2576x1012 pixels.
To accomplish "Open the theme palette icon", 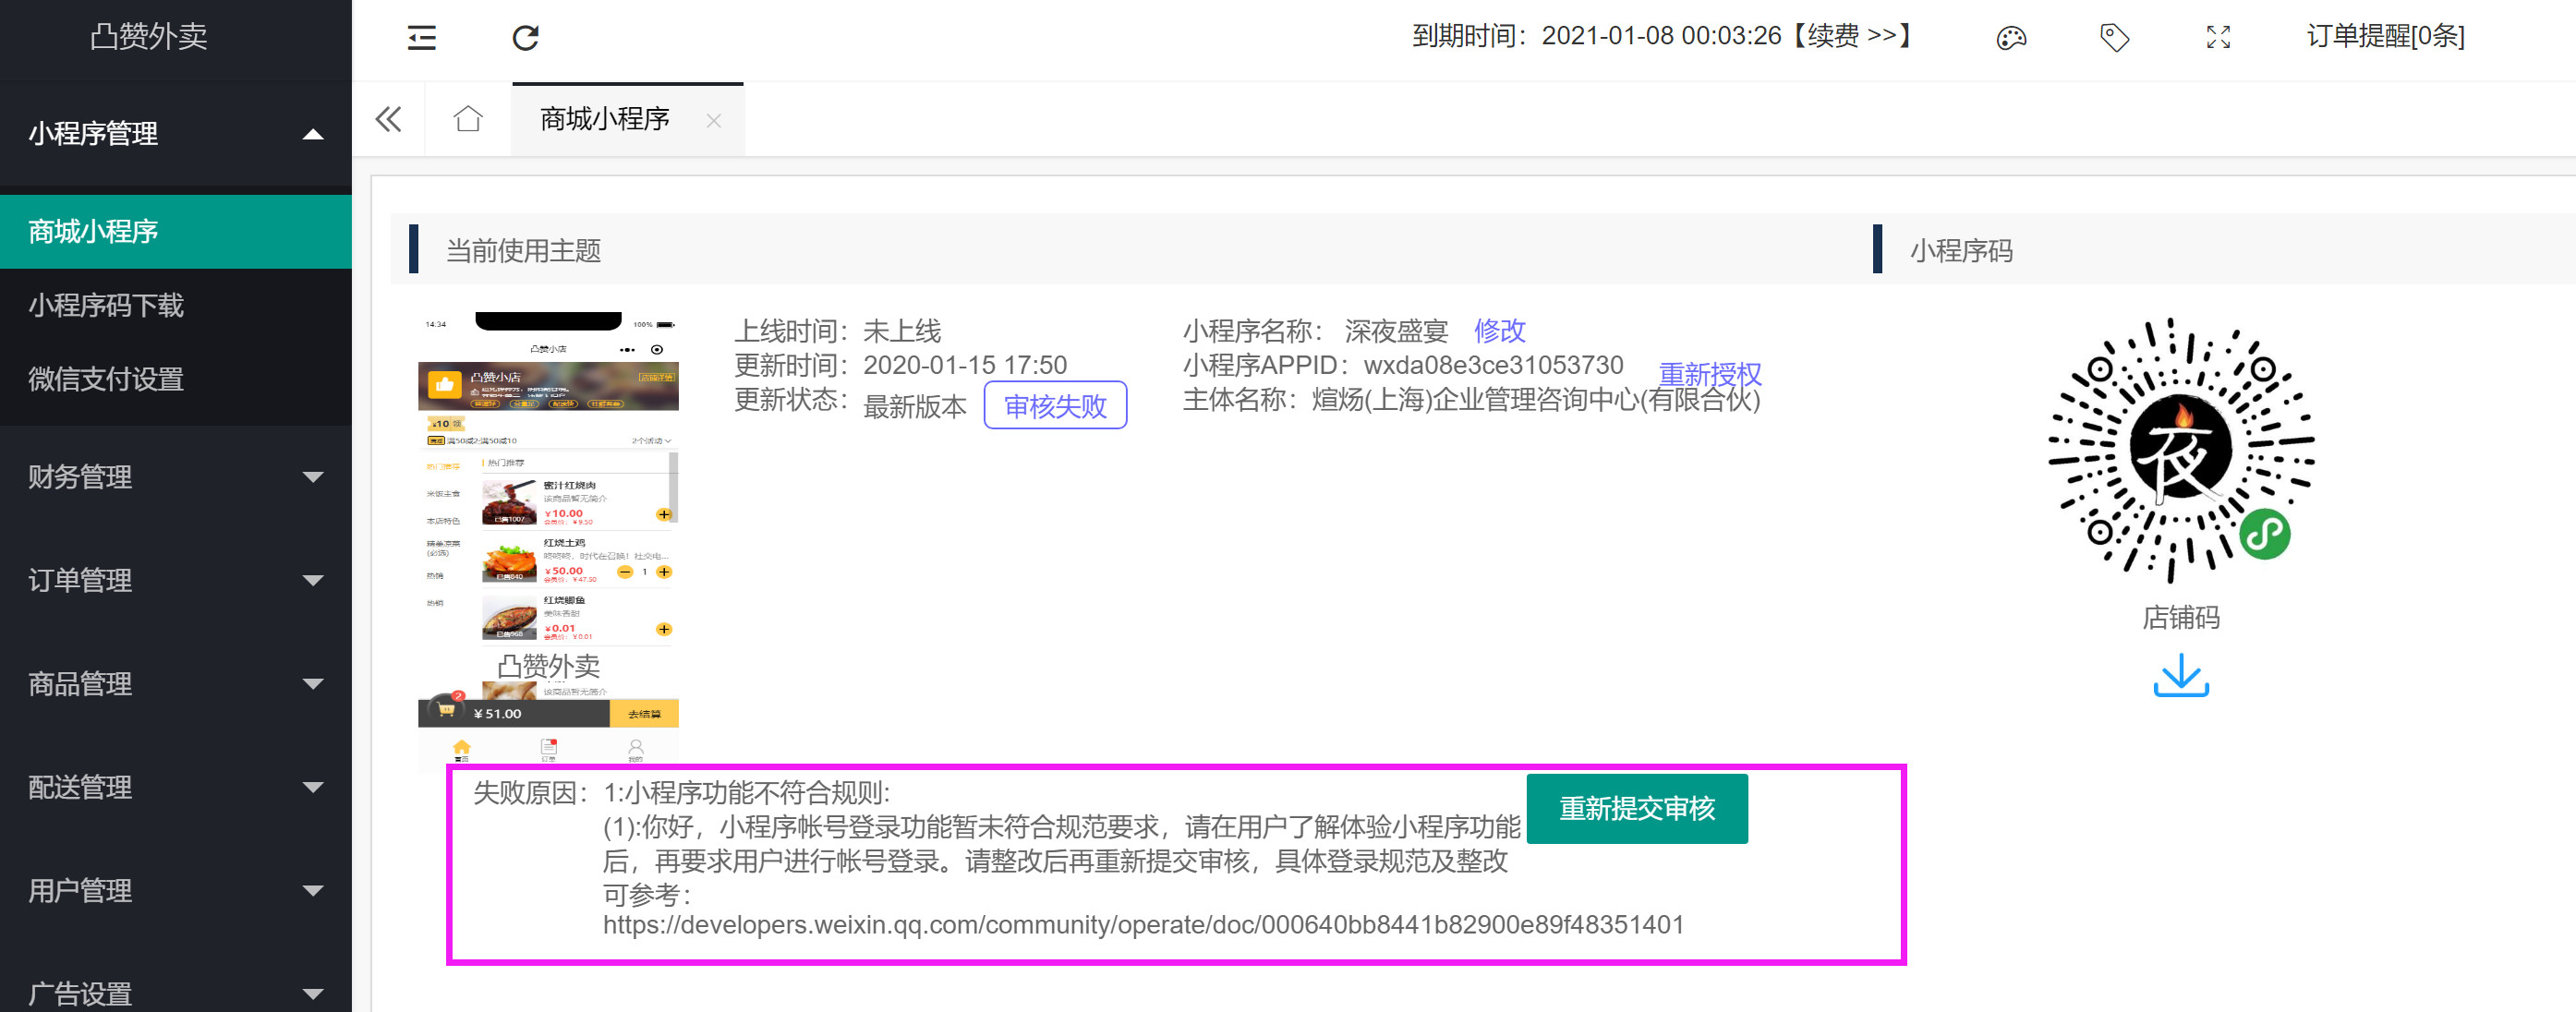I will tap(2011, 38).
